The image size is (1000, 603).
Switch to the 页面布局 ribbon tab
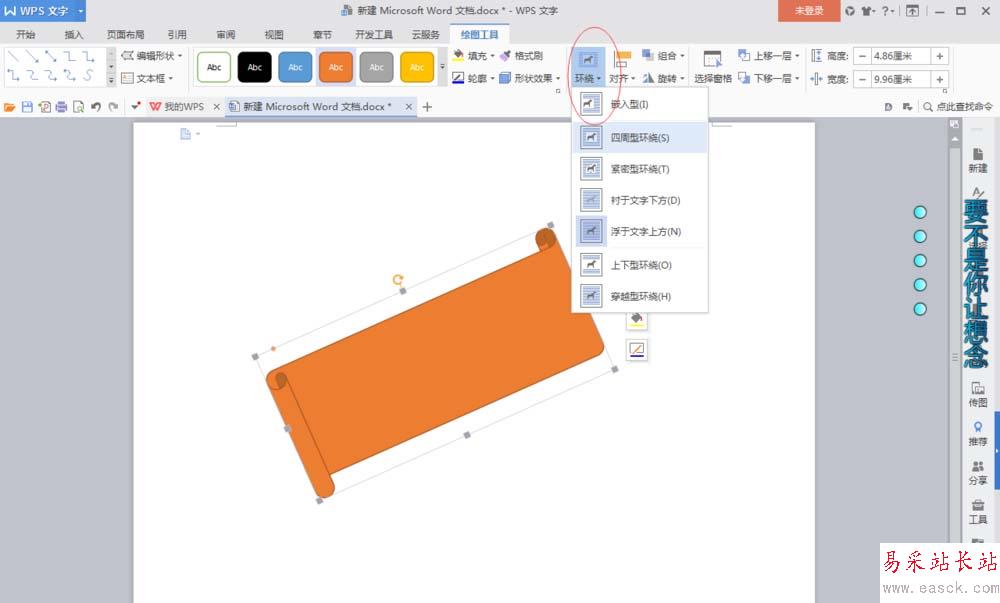(125, 34)
